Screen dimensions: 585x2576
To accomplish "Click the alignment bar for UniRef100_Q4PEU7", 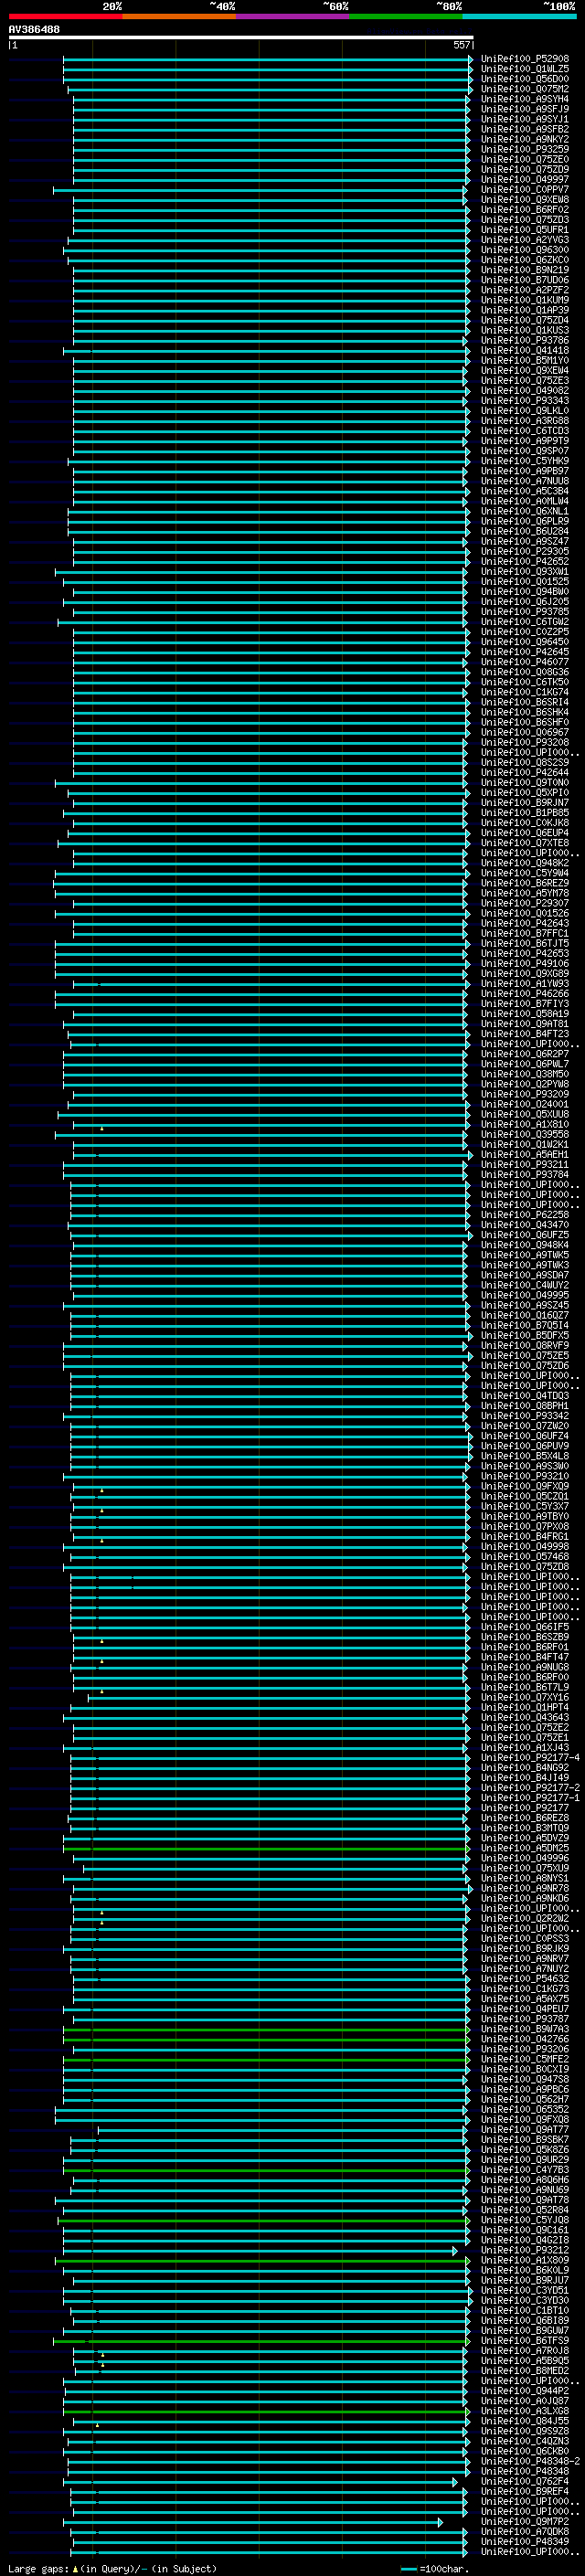I will point(266,2009).
